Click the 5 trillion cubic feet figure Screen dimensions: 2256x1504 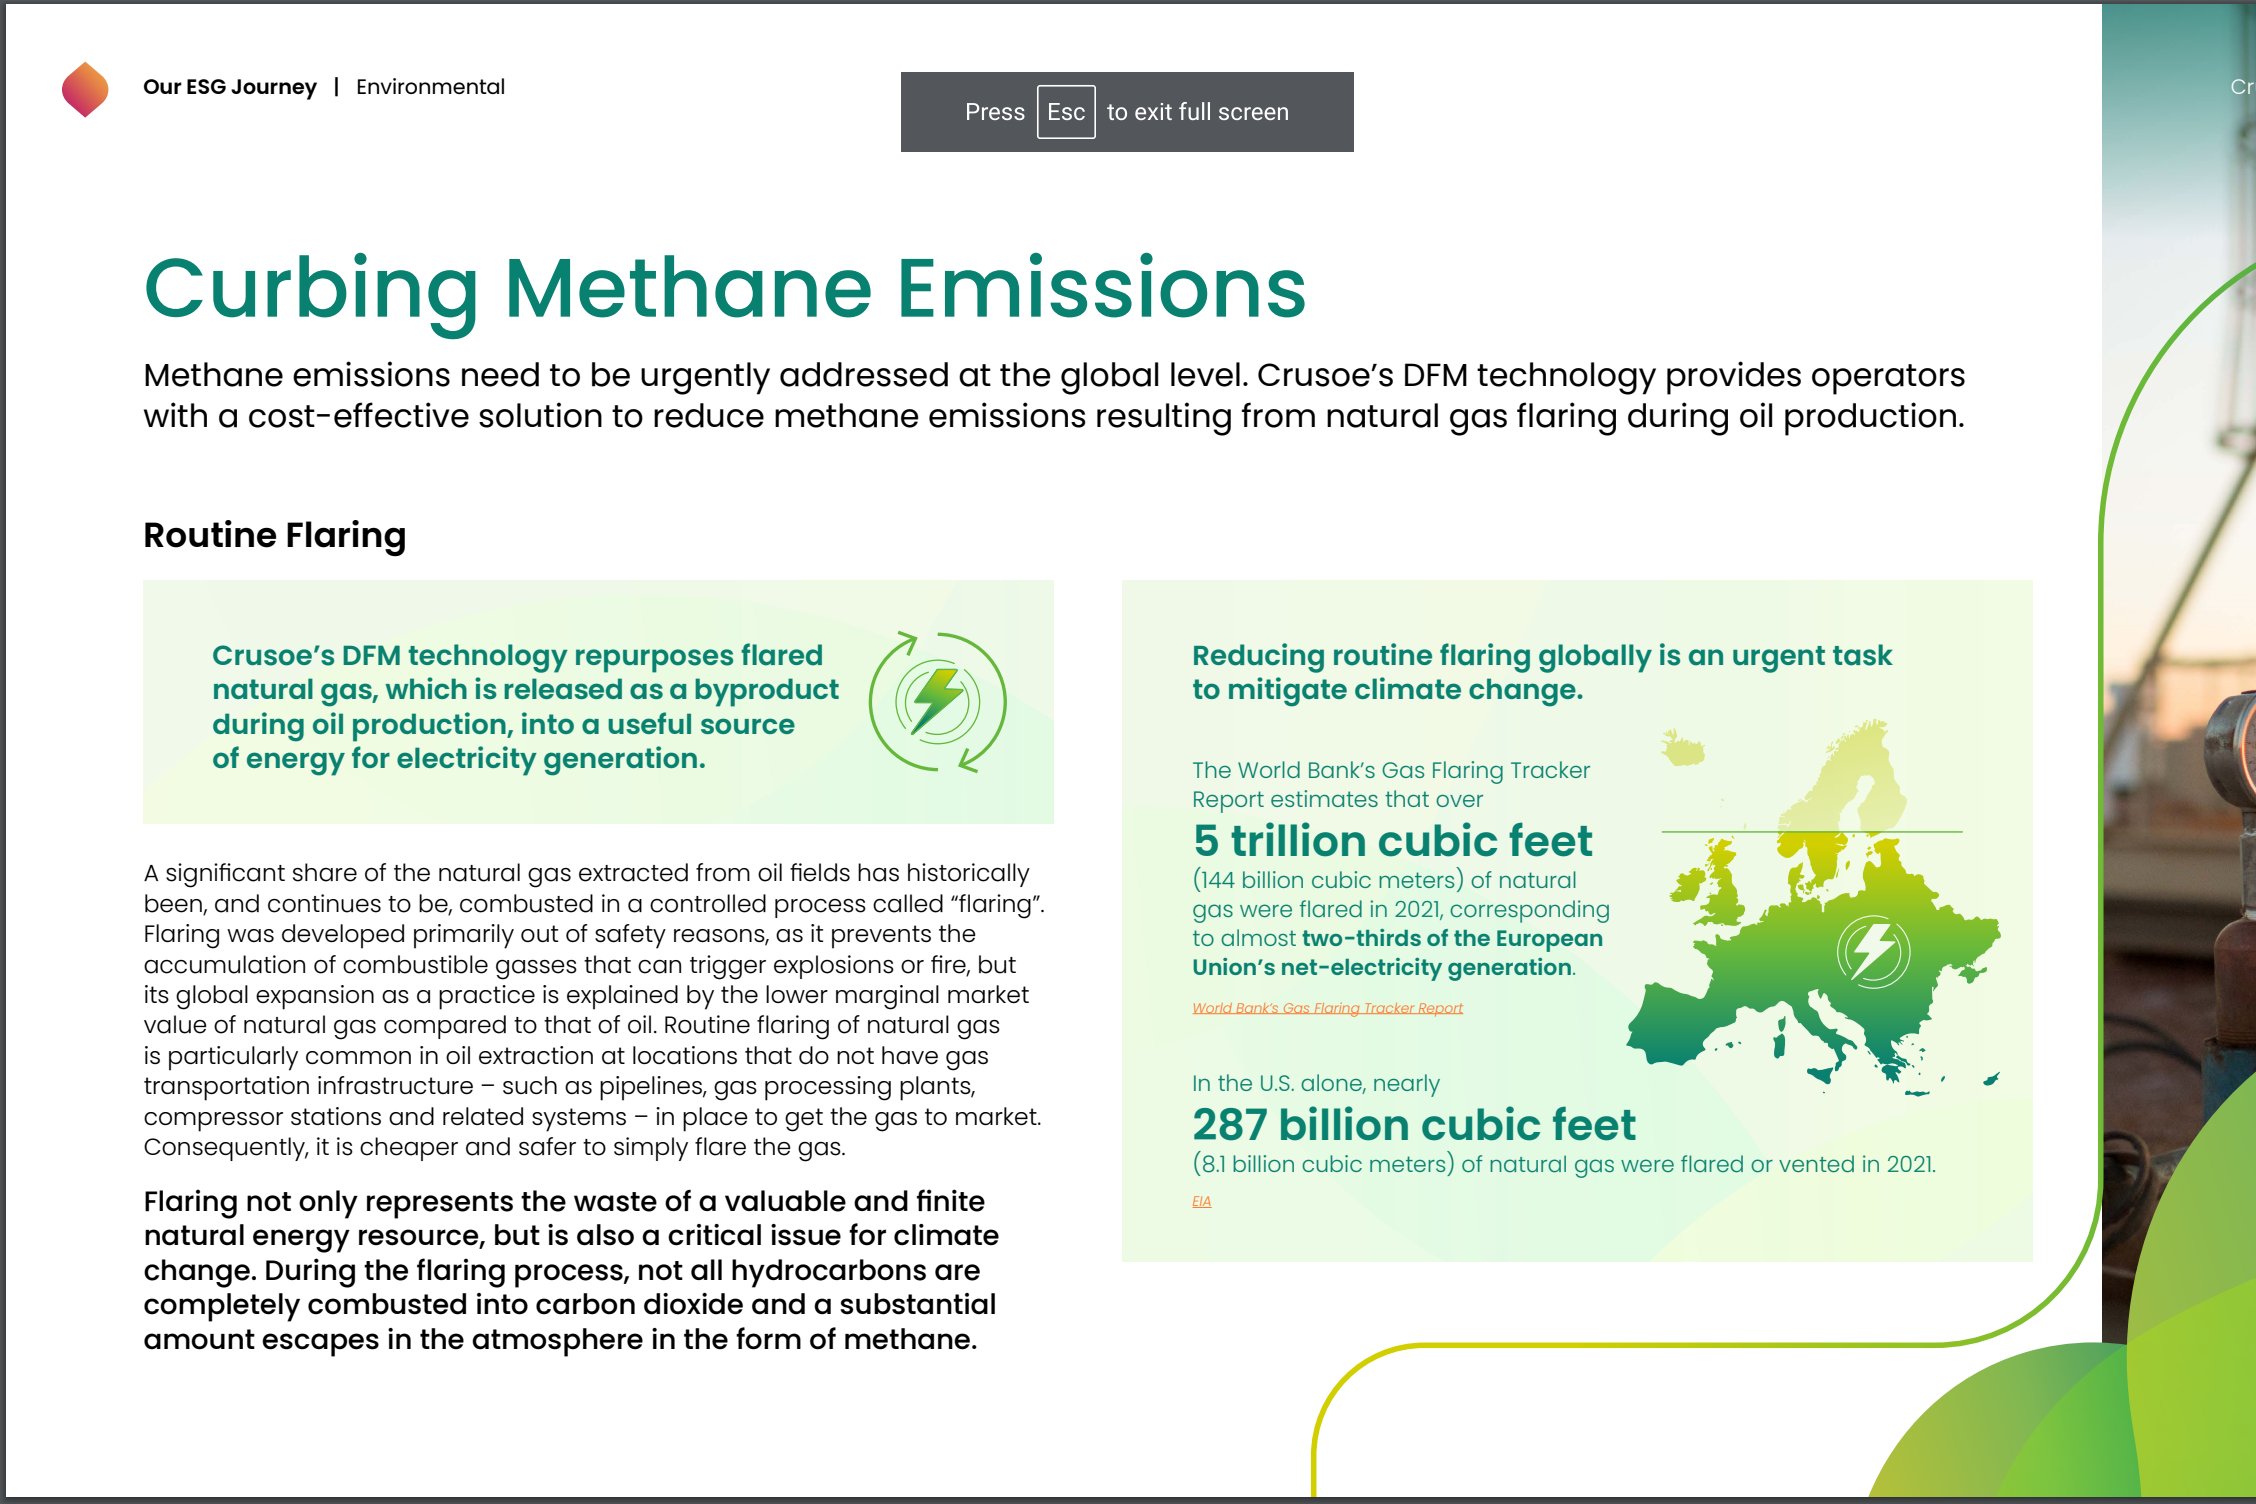click(x=1391, y=841)
